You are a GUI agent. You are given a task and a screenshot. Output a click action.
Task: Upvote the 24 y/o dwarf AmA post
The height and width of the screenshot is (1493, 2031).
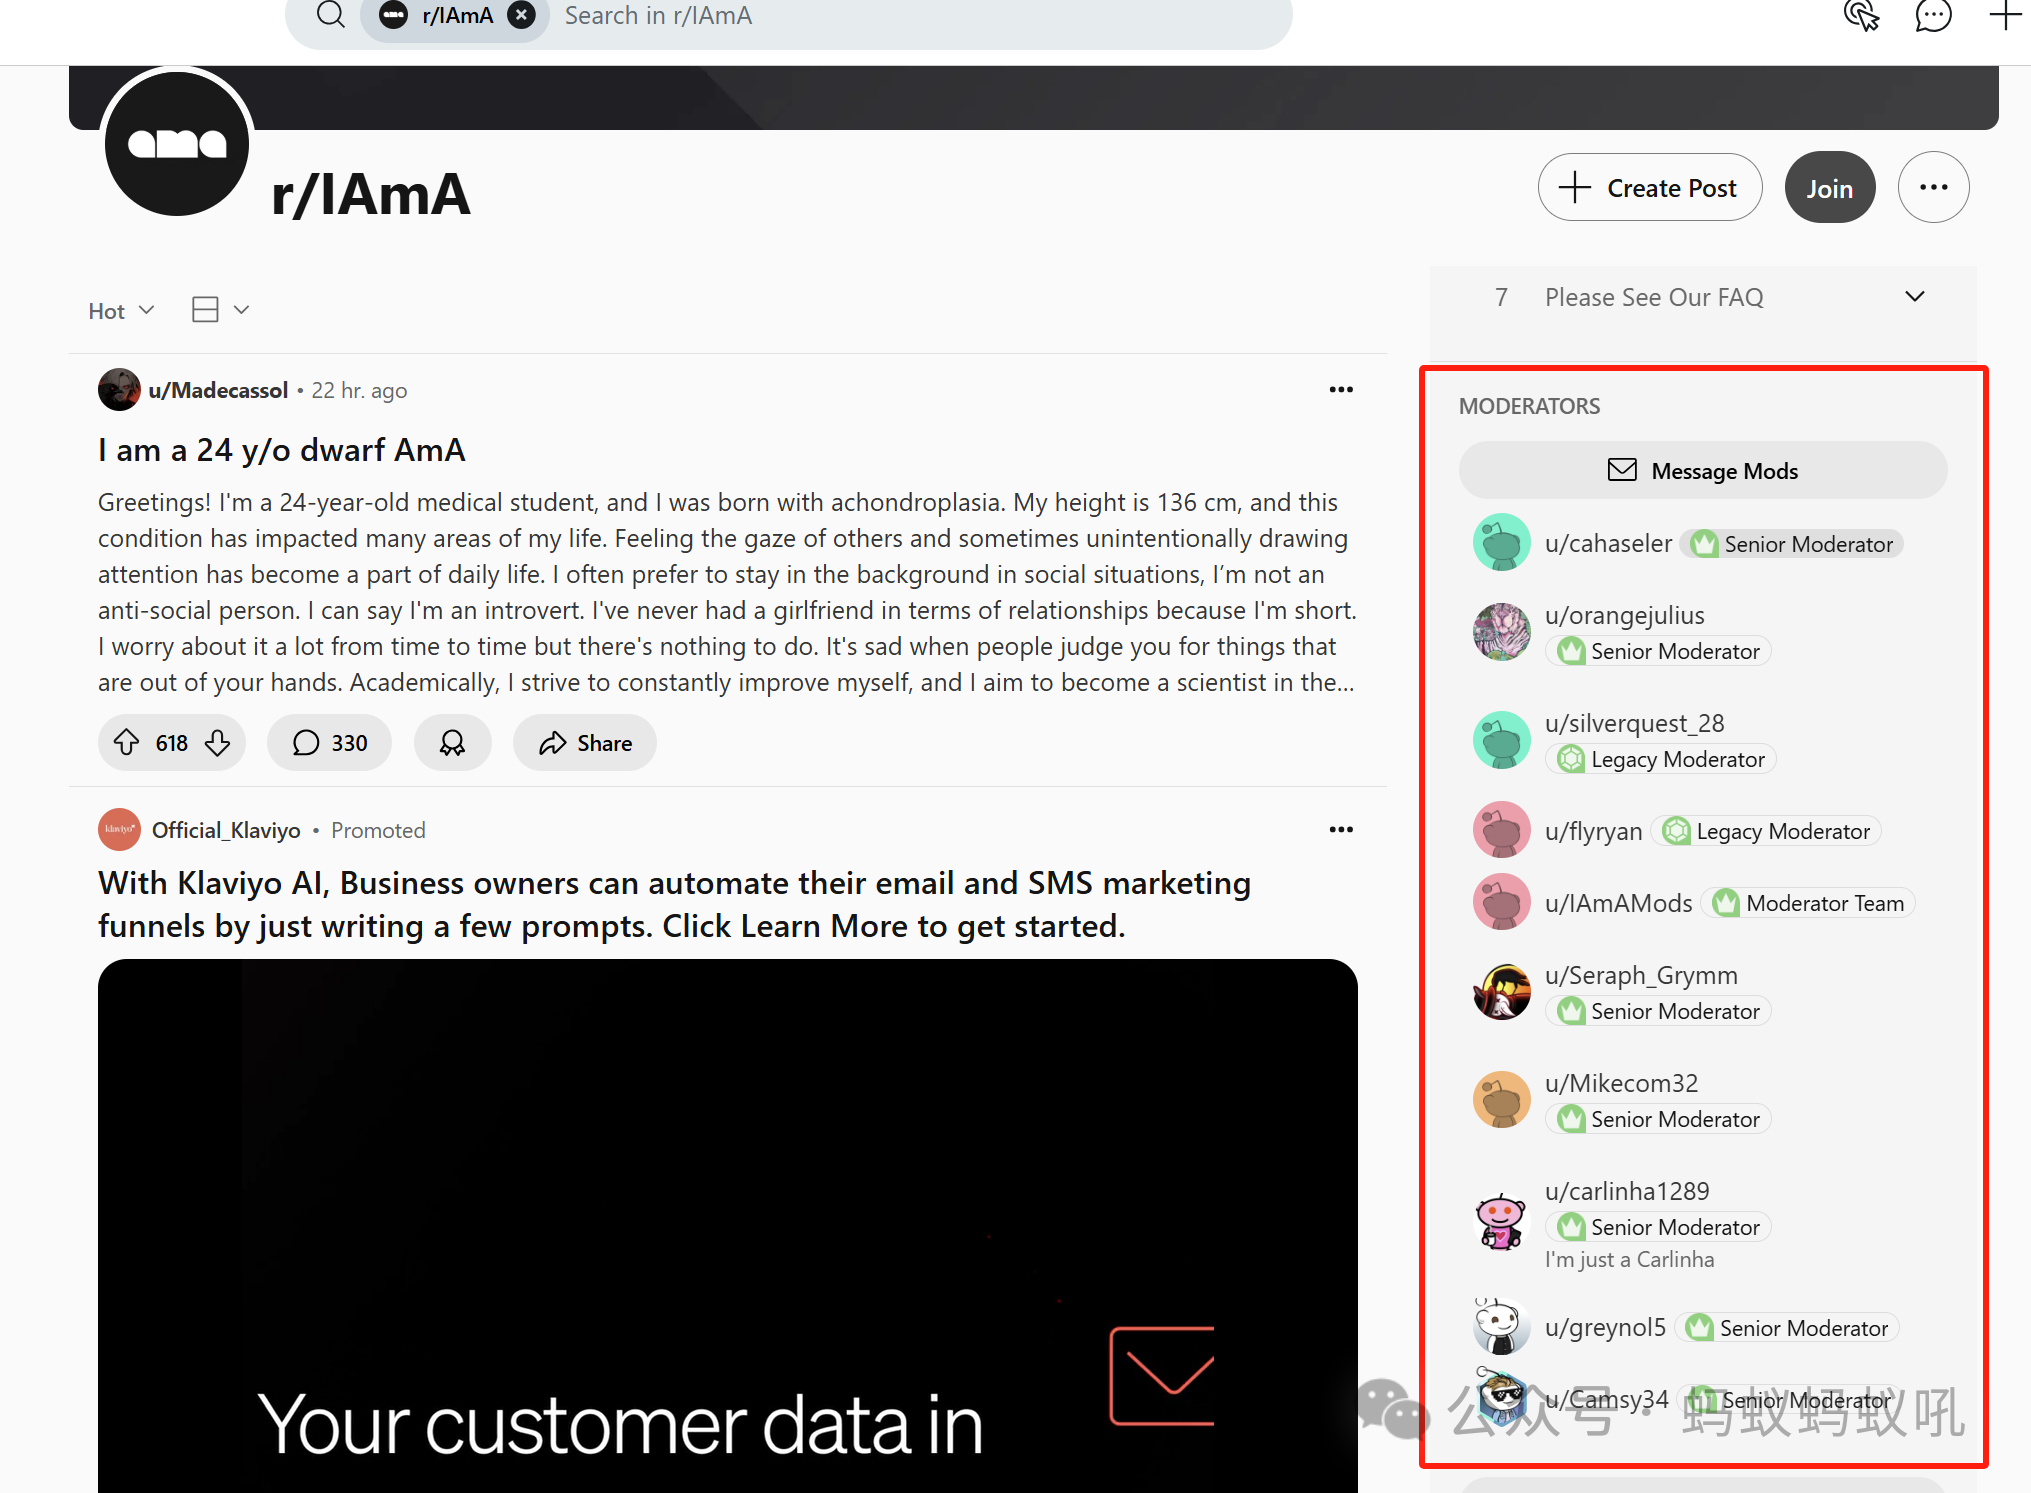[127, 743]
